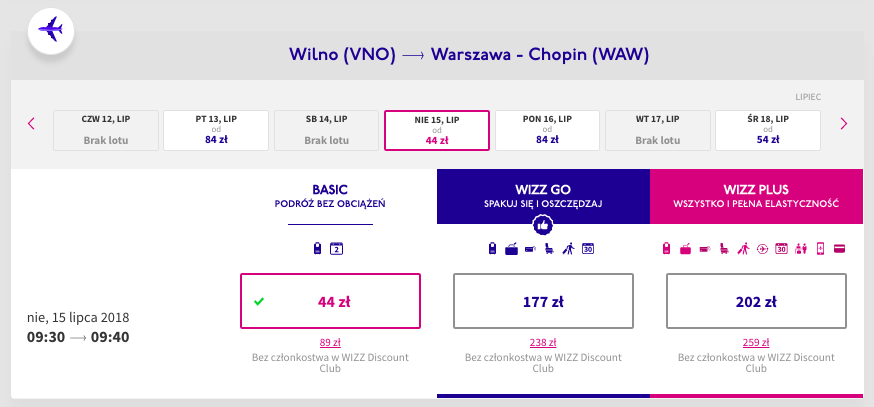Screen dimensions: 874x407
Task: Select the WIZZ Plus 202 zł fare
Action: coord(756,300)
